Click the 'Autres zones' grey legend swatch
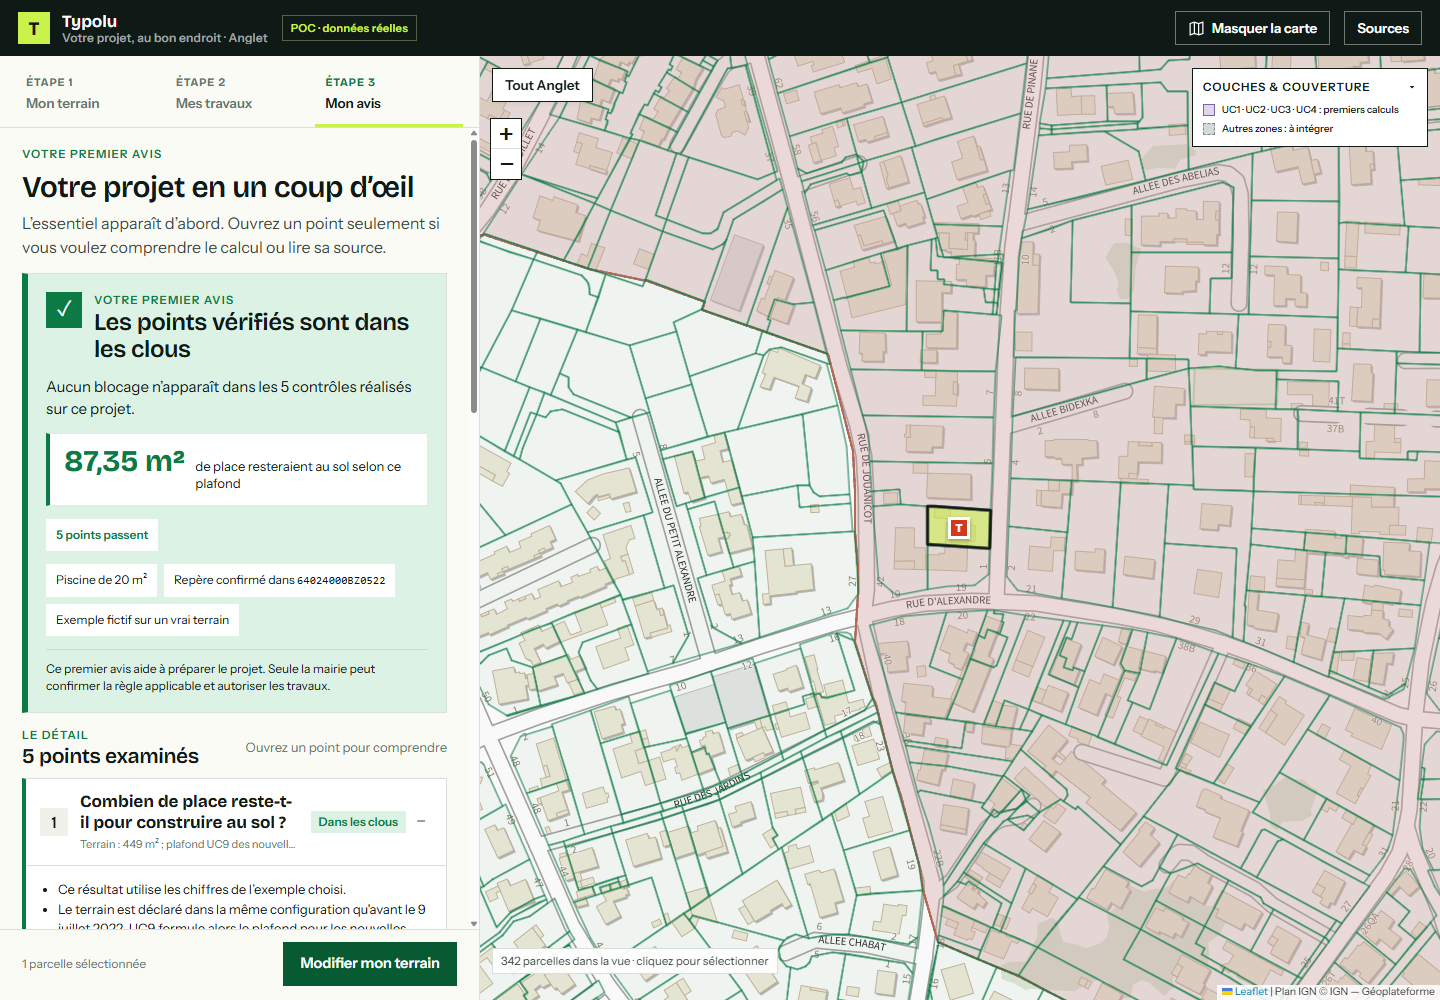The image size is (1440, 1000). click(x=1209, y=129)
